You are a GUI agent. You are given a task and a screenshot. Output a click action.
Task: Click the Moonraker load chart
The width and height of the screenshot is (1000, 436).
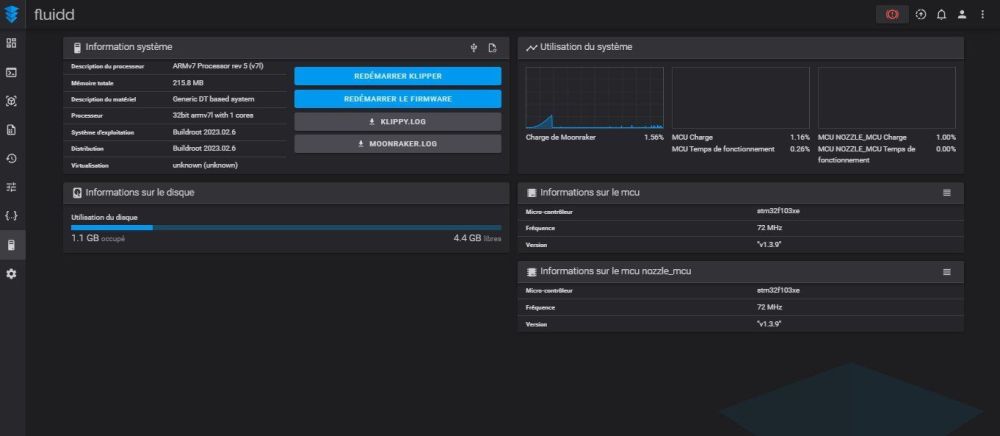(x=594, y=98)
